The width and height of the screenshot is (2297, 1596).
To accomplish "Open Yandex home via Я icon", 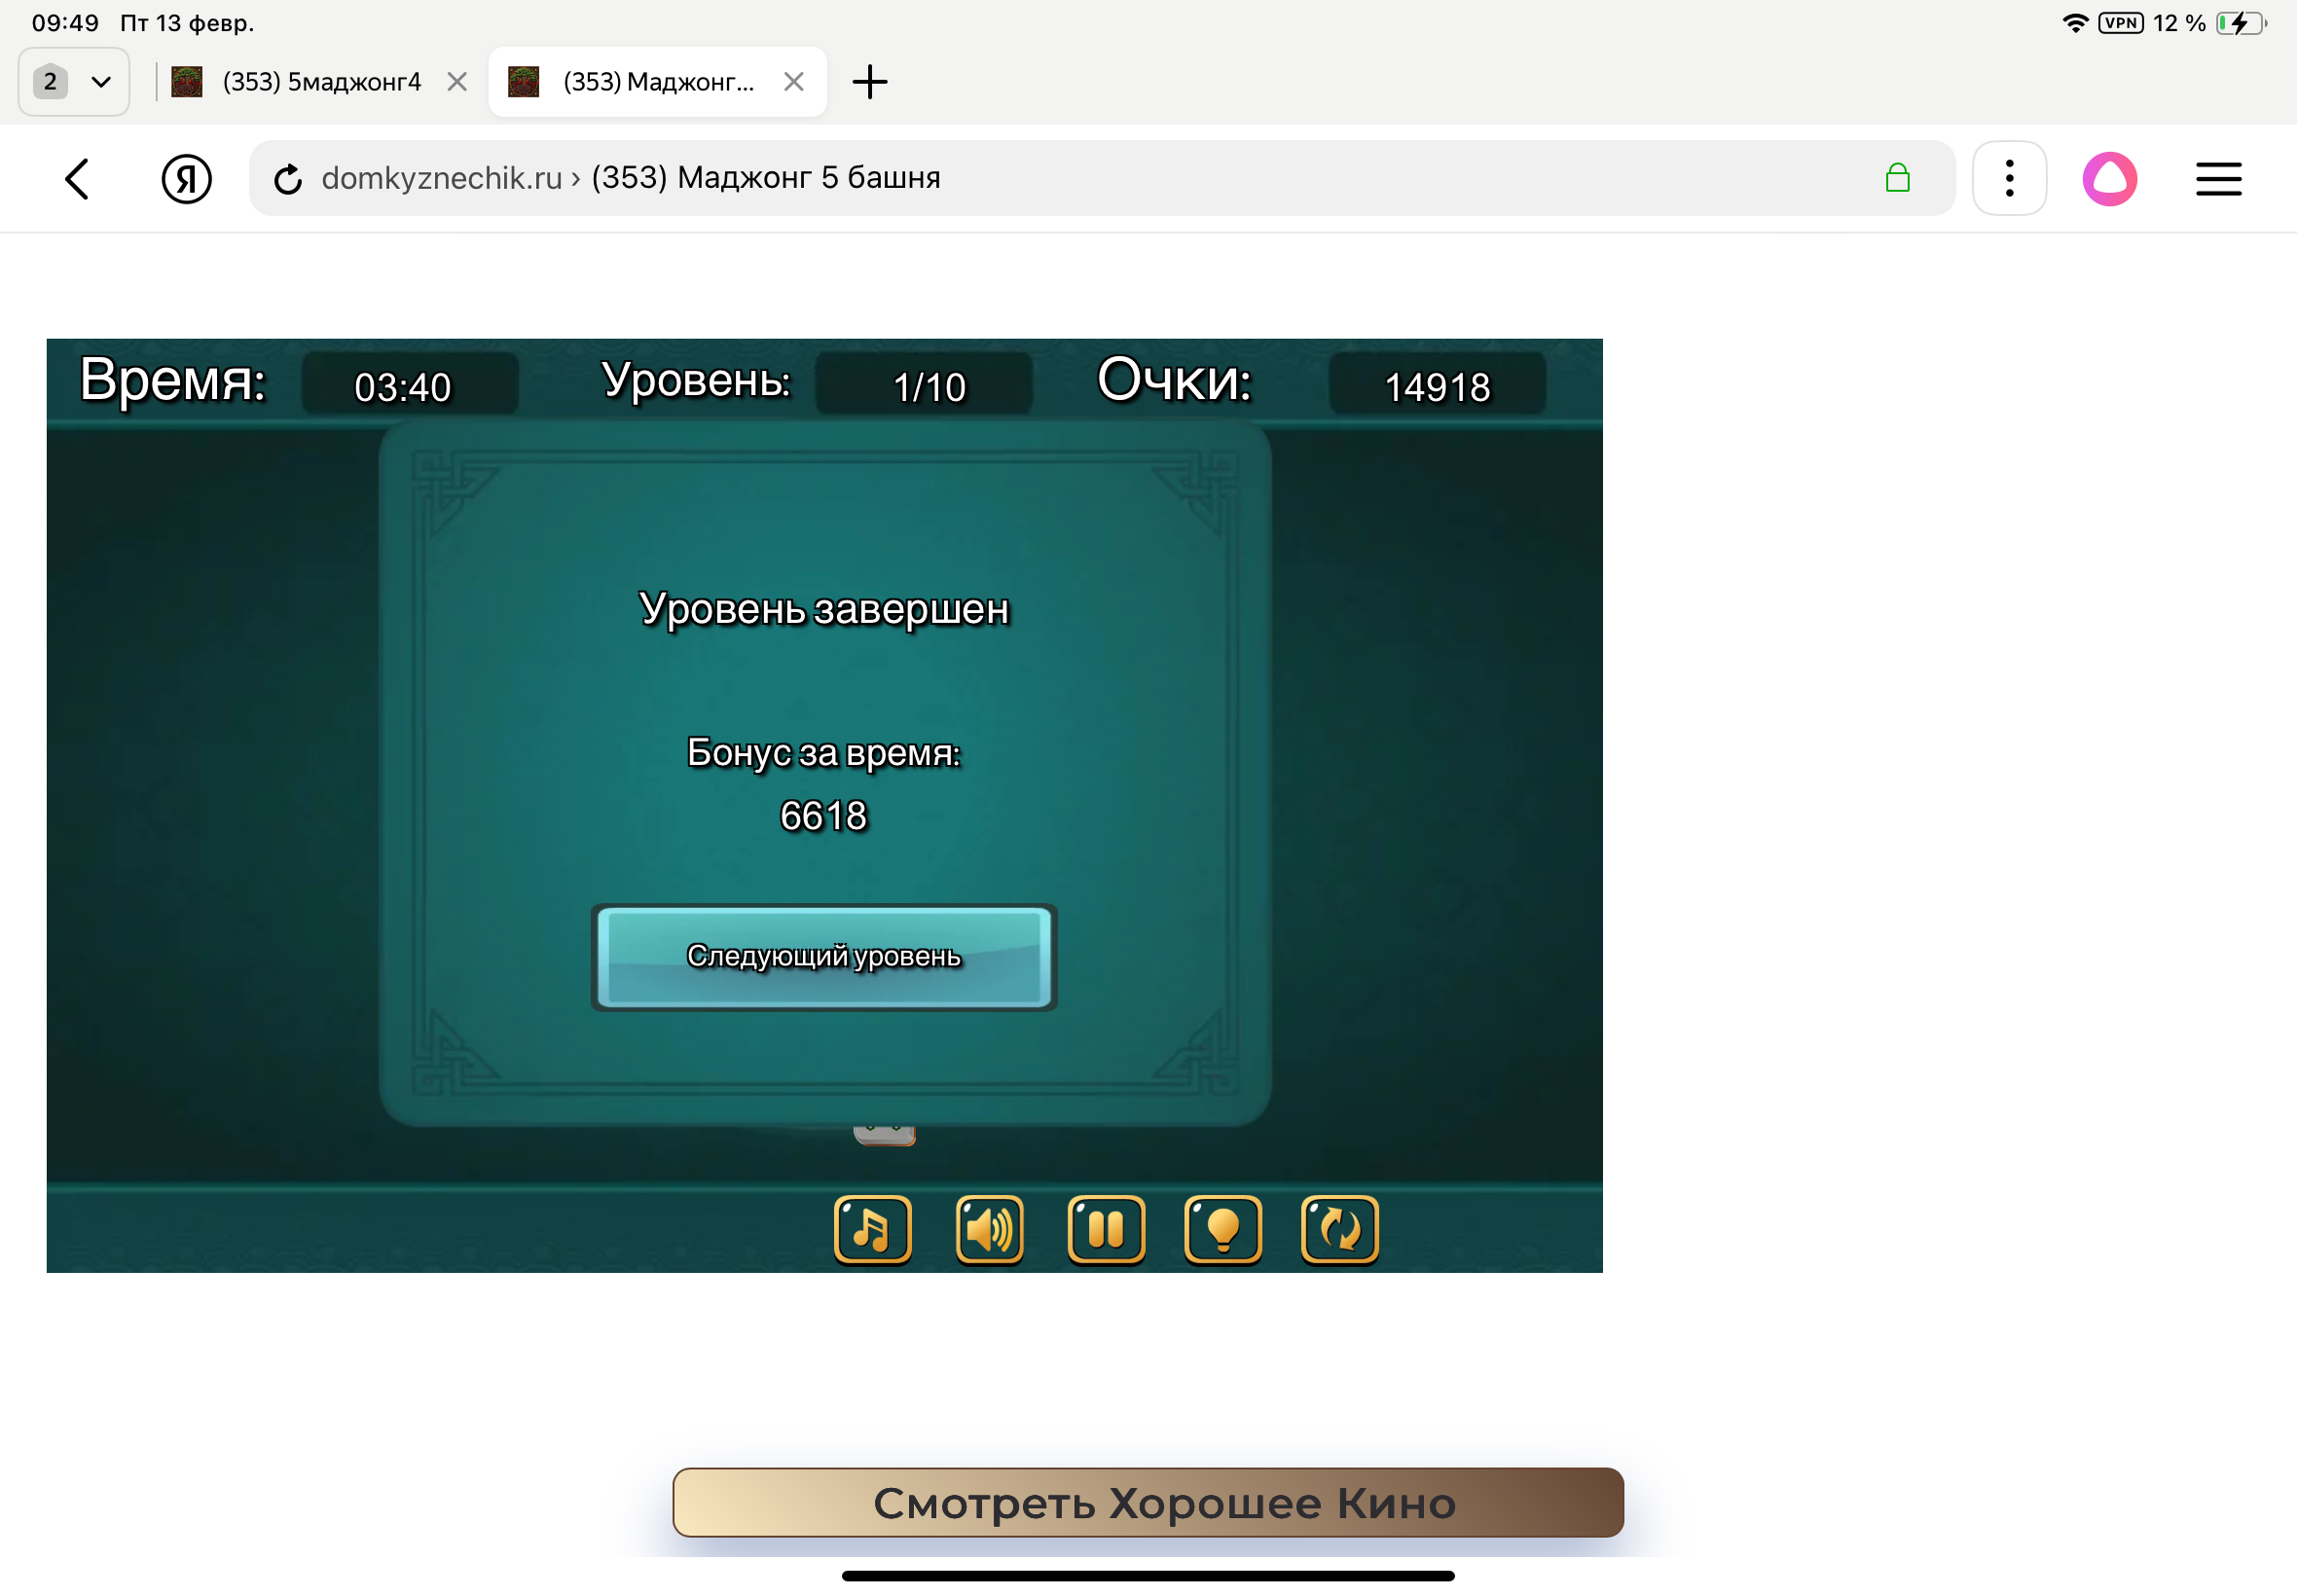I will (186, 179).
